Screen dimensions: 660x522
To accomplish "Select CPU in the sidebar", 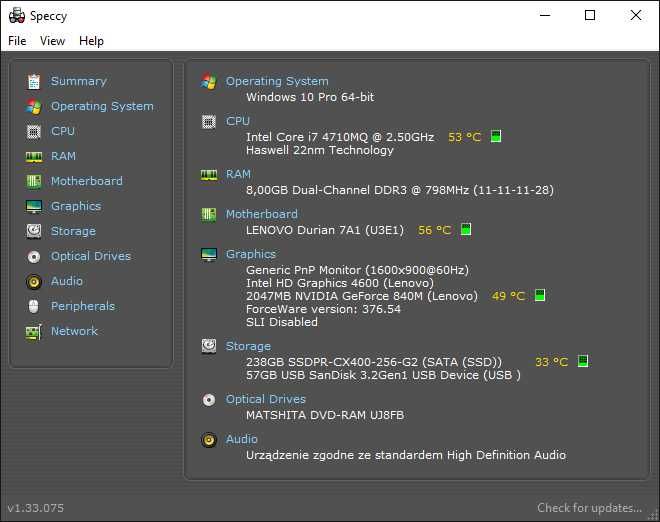I will coord(63,131).
